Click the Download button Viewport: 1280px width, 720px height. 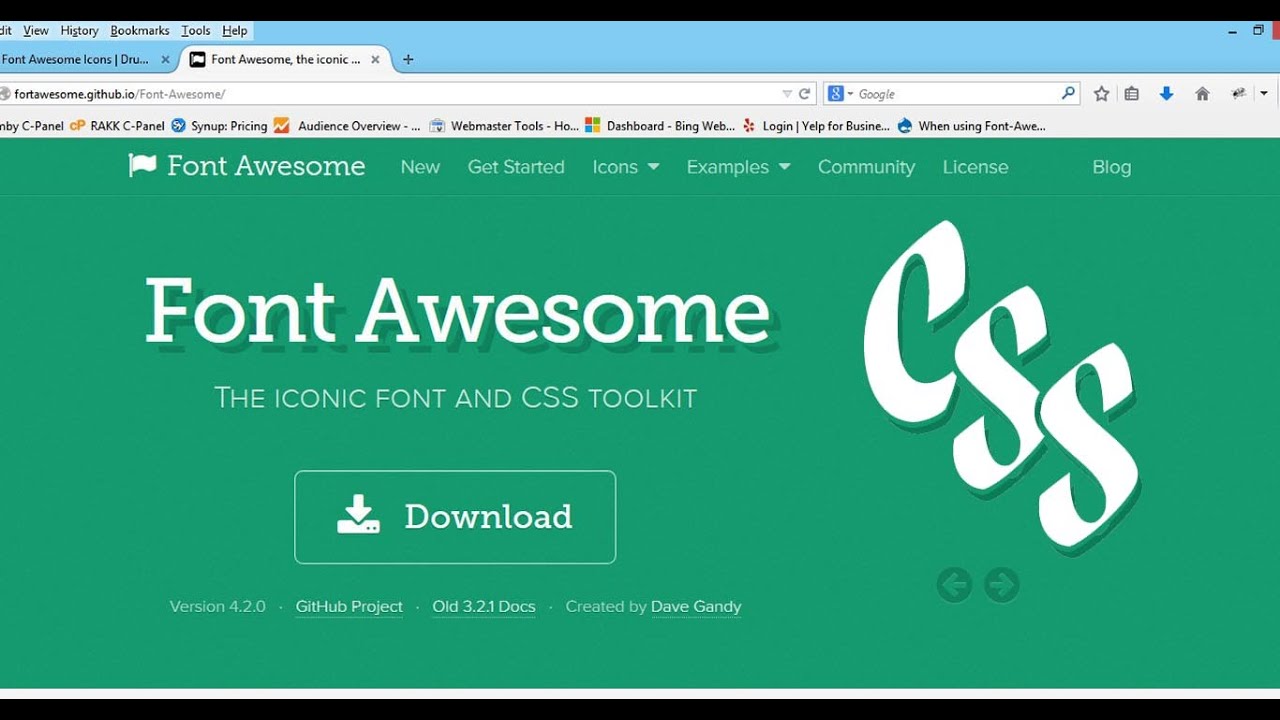click(455, 517)
